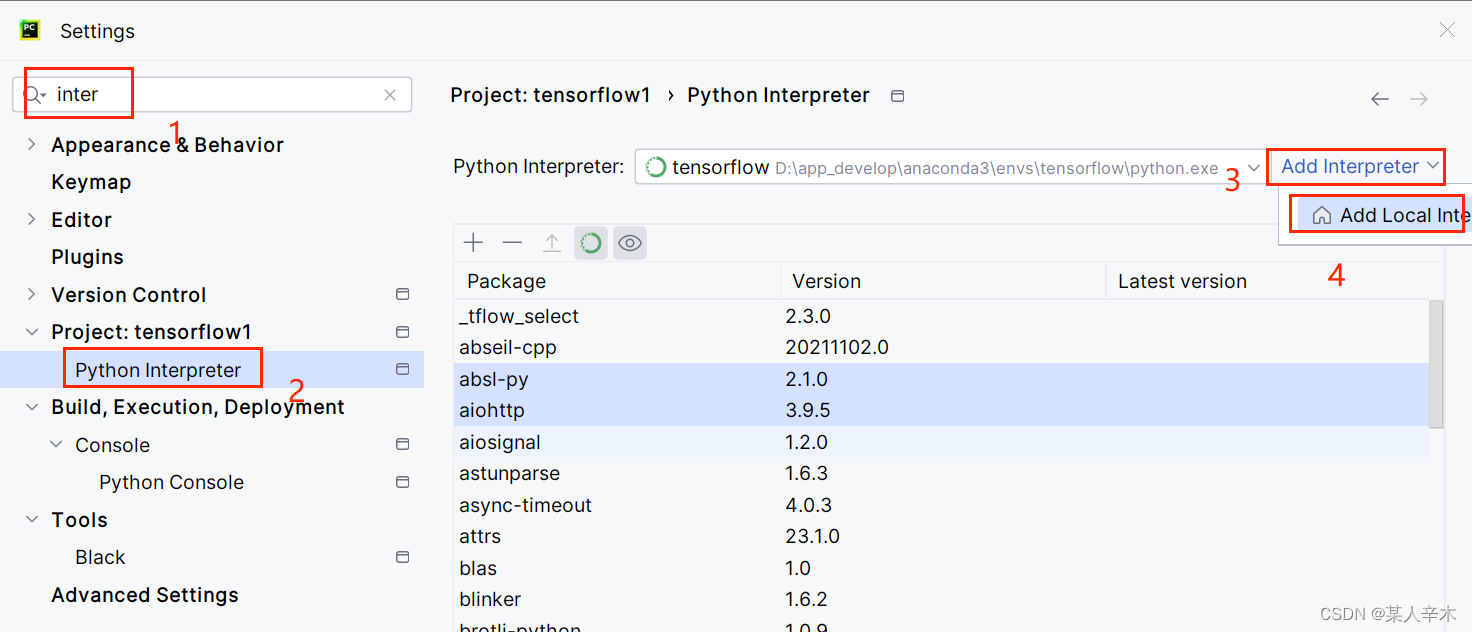Expand the Appearance & Behavior section
Screen dimensions: 1472x632
(x=32, y=145)
